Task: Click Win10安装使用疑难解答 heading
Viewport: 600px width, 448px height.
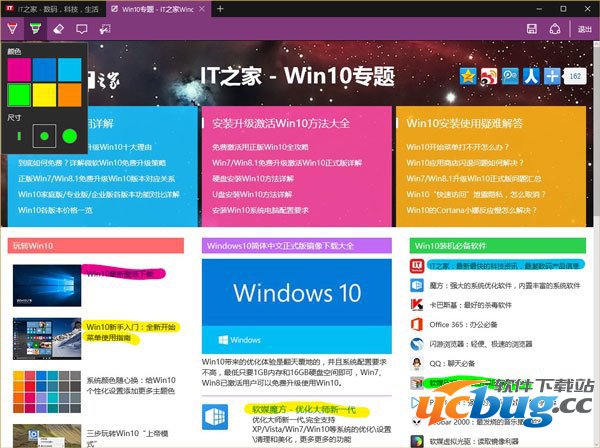Action: [464, 123]
